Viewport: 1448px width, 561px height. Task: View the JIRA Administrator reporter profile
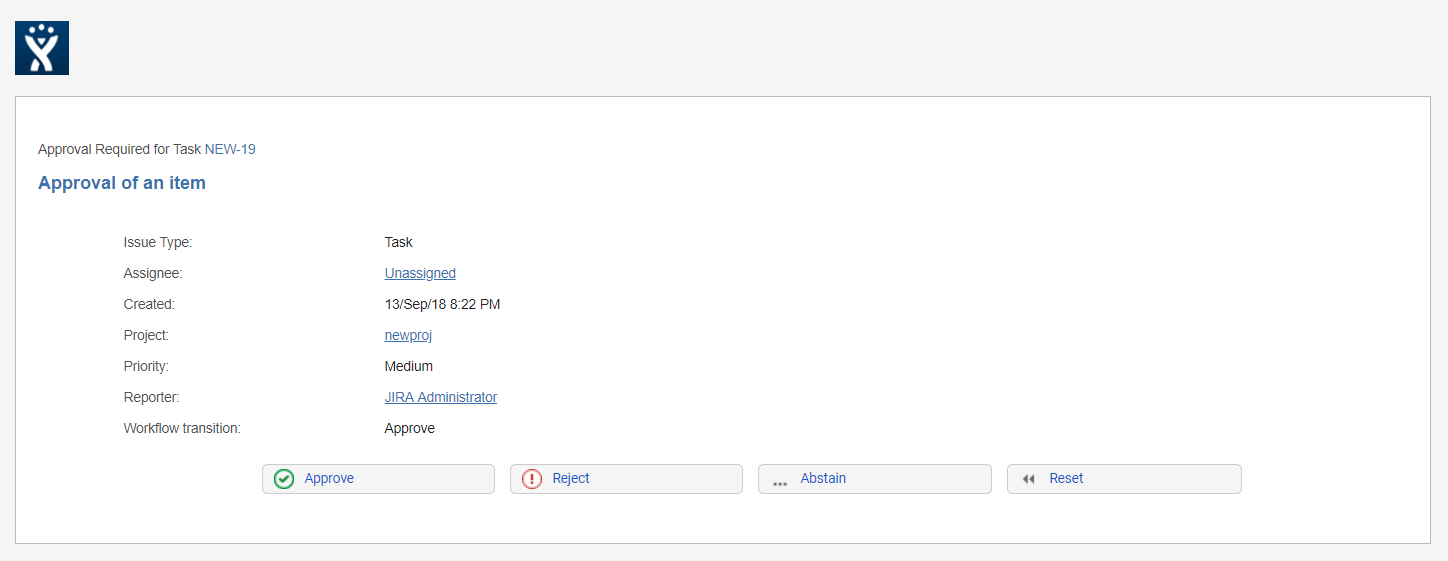[x=441, y=397]
